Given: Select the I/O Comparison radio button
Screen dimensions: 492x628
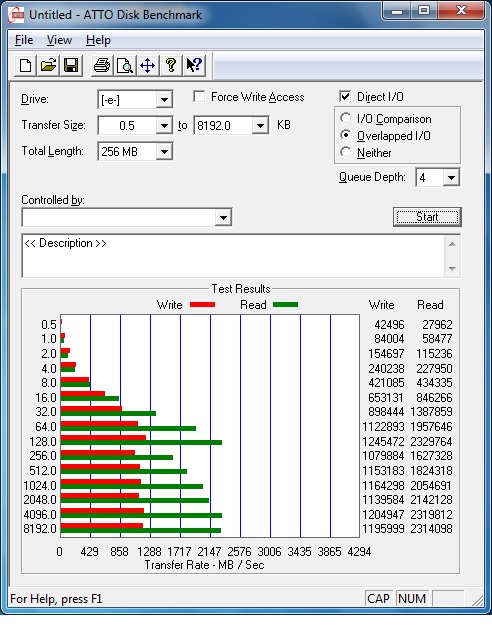Looking at the screenshot, I should point(345,118).
